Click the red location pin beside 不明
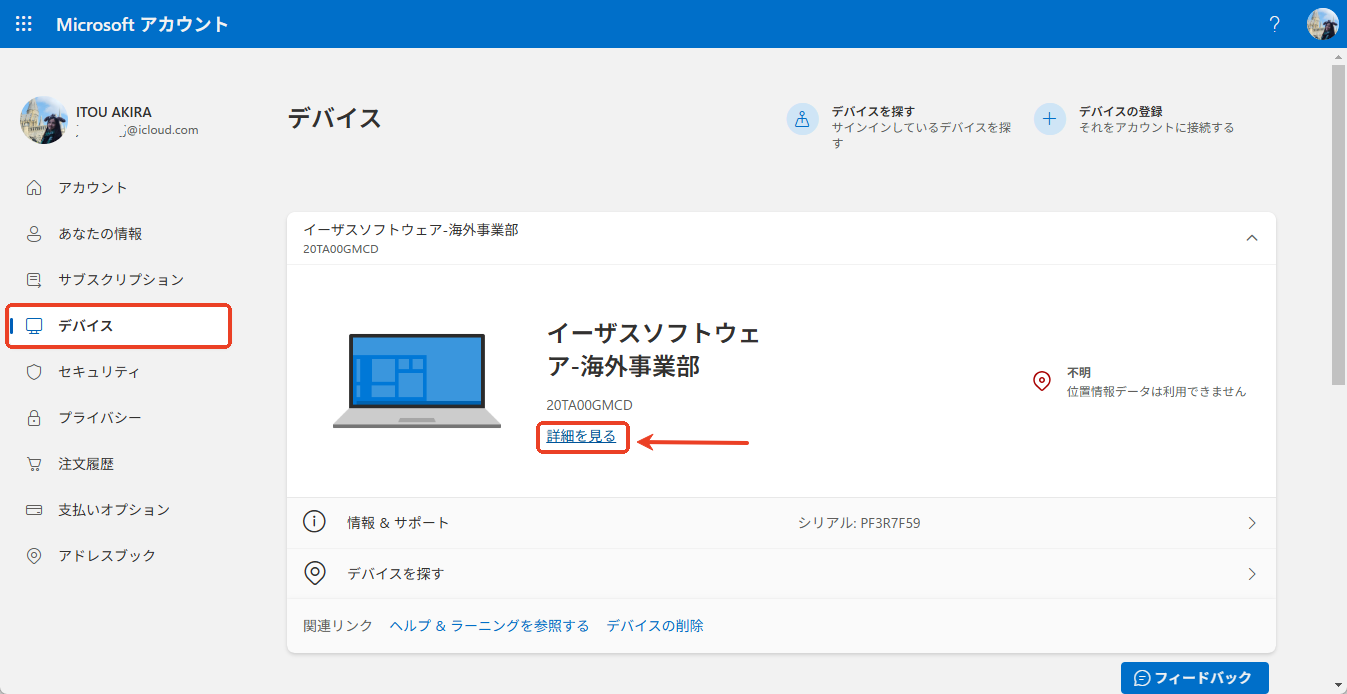Viewport: 1347px width, 694px height. coord(1042,381)
